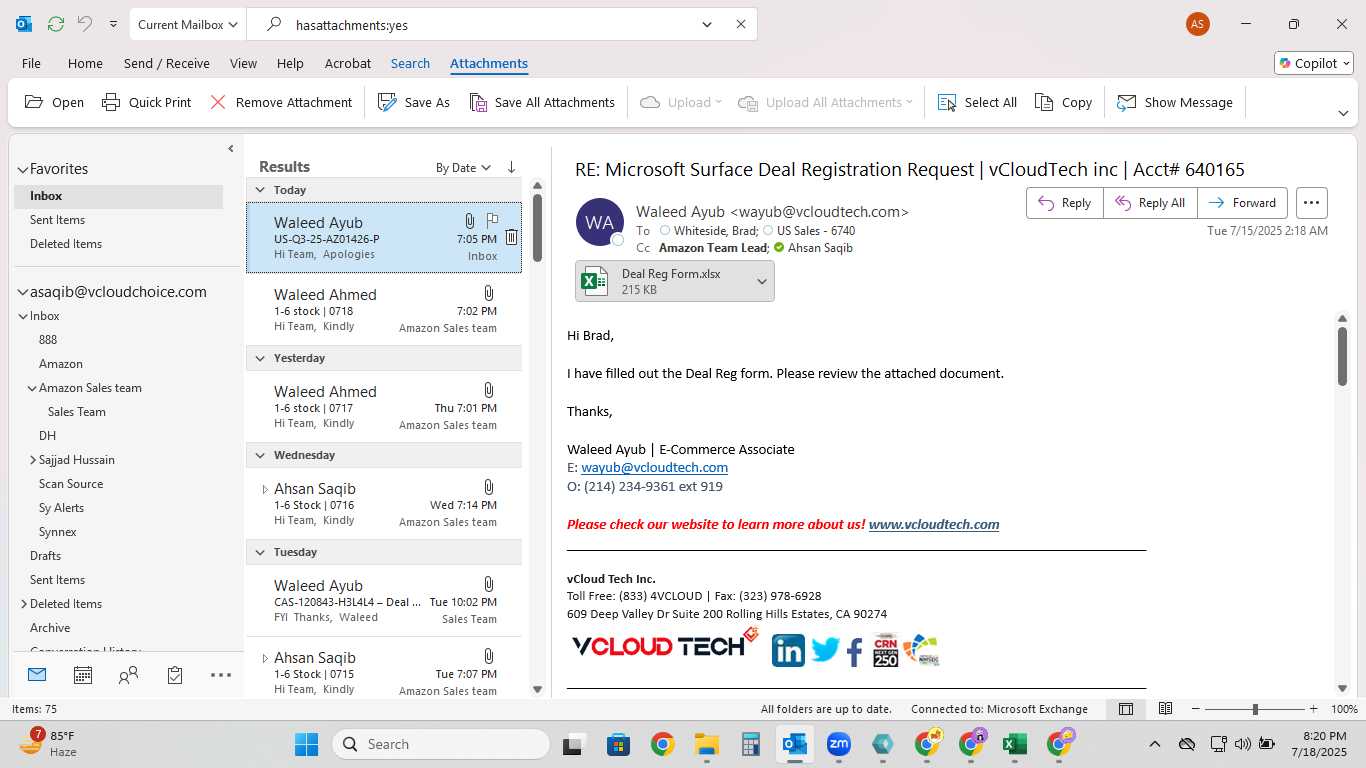This screenshot has height=768, width=1366.
Task: Switch to the Search tab
Action: tap(410, 63)
